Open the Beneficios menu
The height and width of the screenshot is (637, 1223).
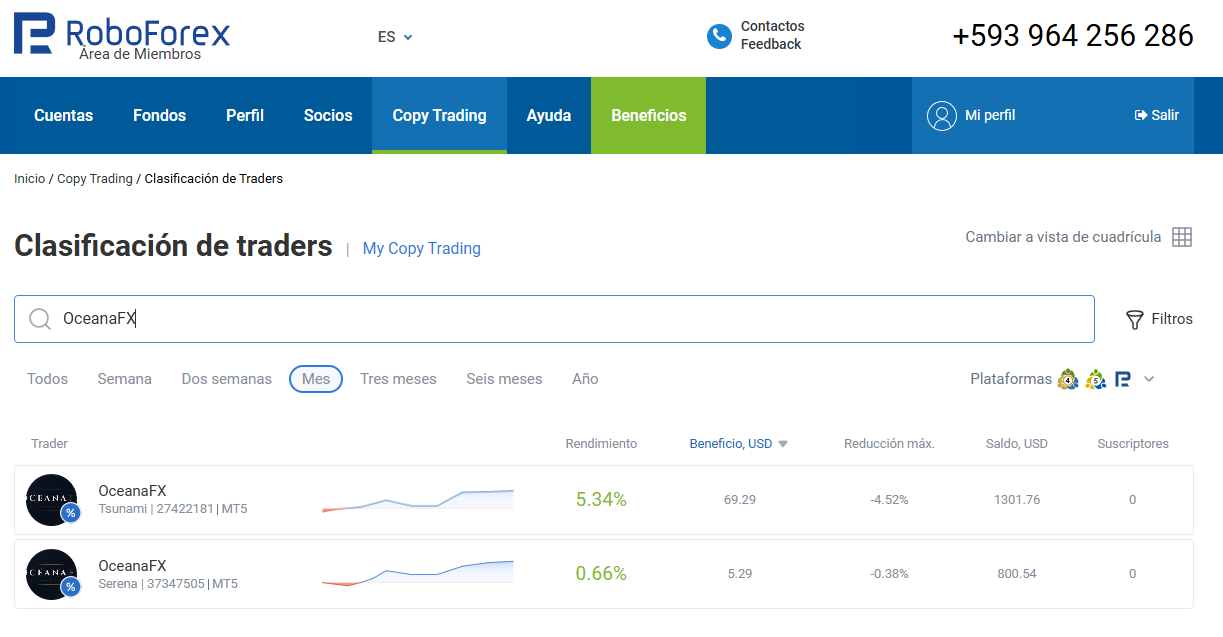[649, 116]
